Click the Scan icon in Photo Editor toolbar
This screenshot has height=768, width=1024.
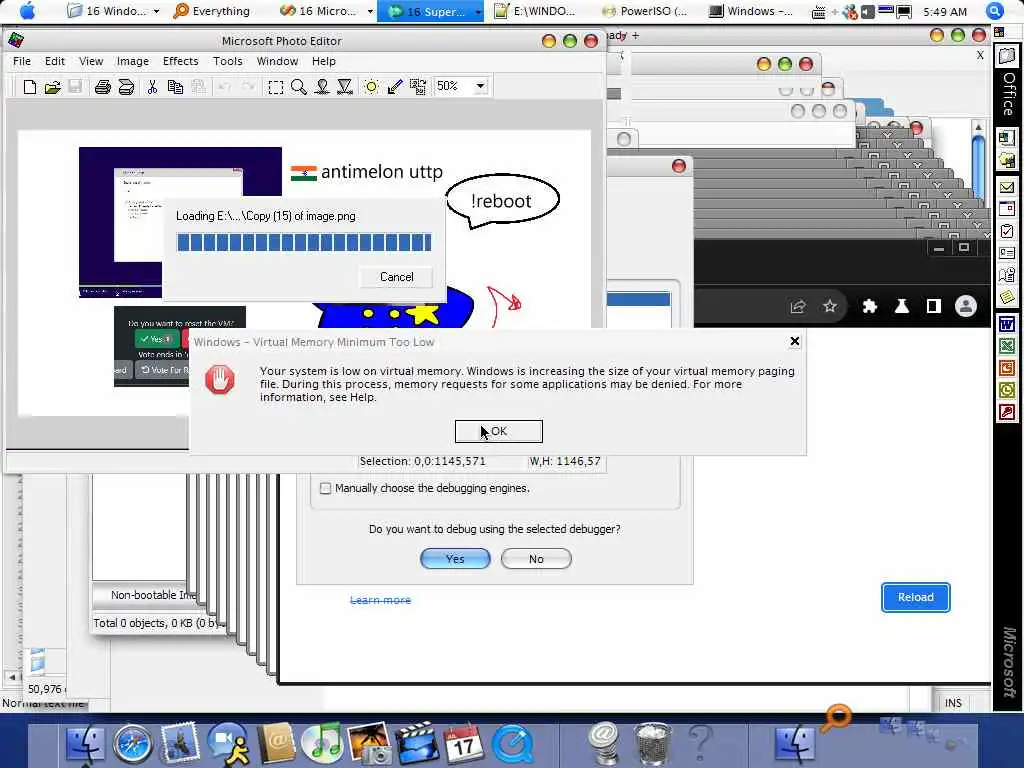click(x=126, y=87)
